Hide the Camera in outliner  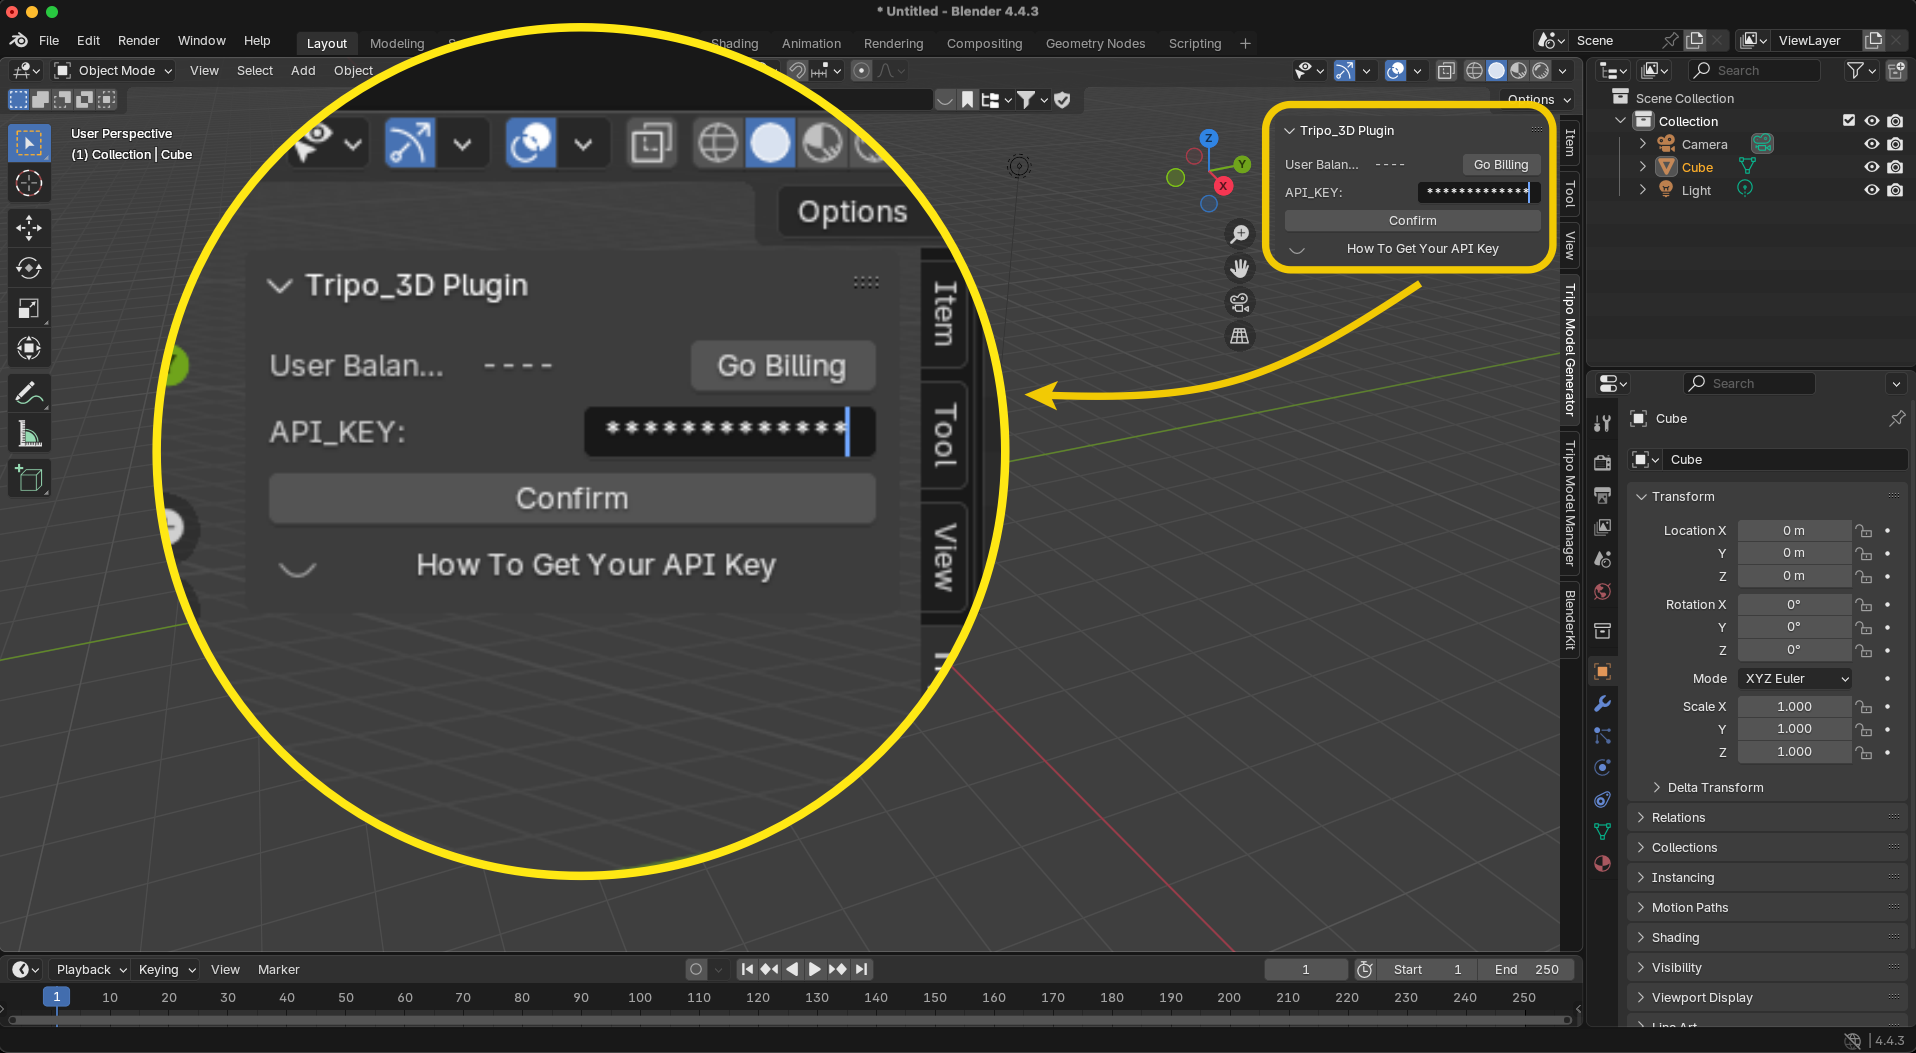(1872, 144)
